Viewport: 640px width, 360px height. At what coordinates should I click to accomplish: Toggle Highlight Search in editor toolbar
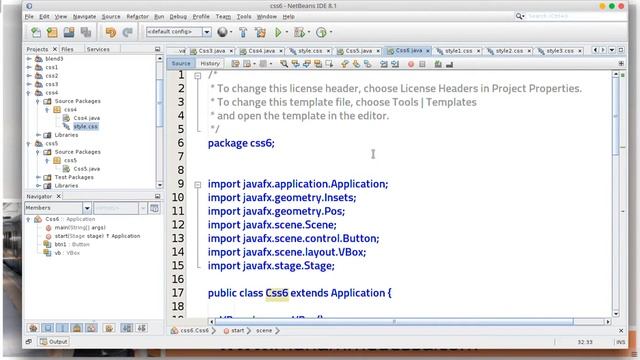coord(318,64)
